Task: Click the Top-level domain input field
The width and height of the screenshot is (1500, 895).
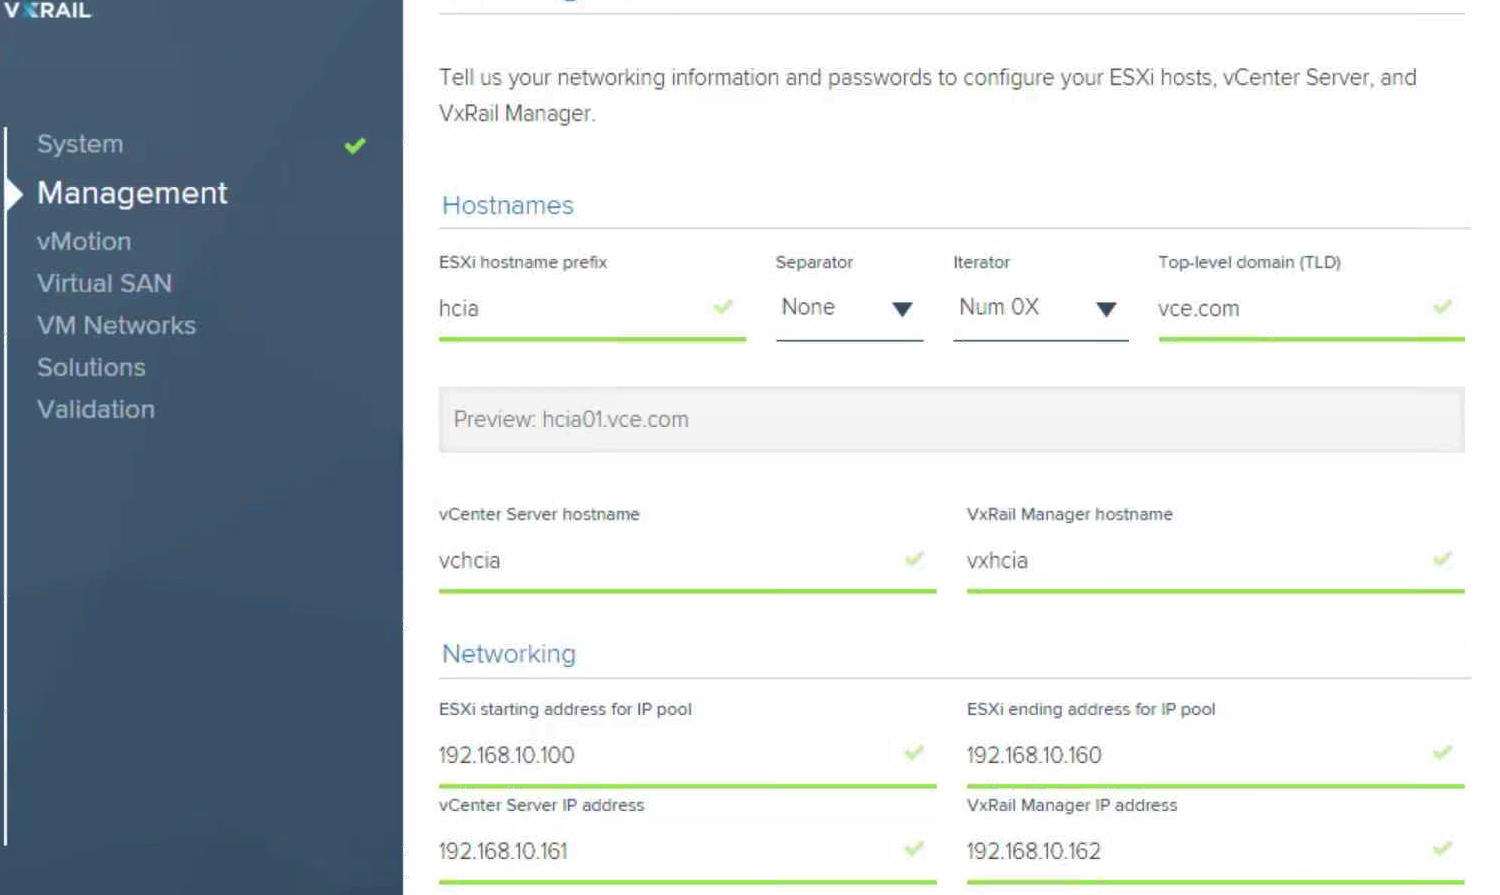Action: pyautogui.click(x=1290, y=309)
